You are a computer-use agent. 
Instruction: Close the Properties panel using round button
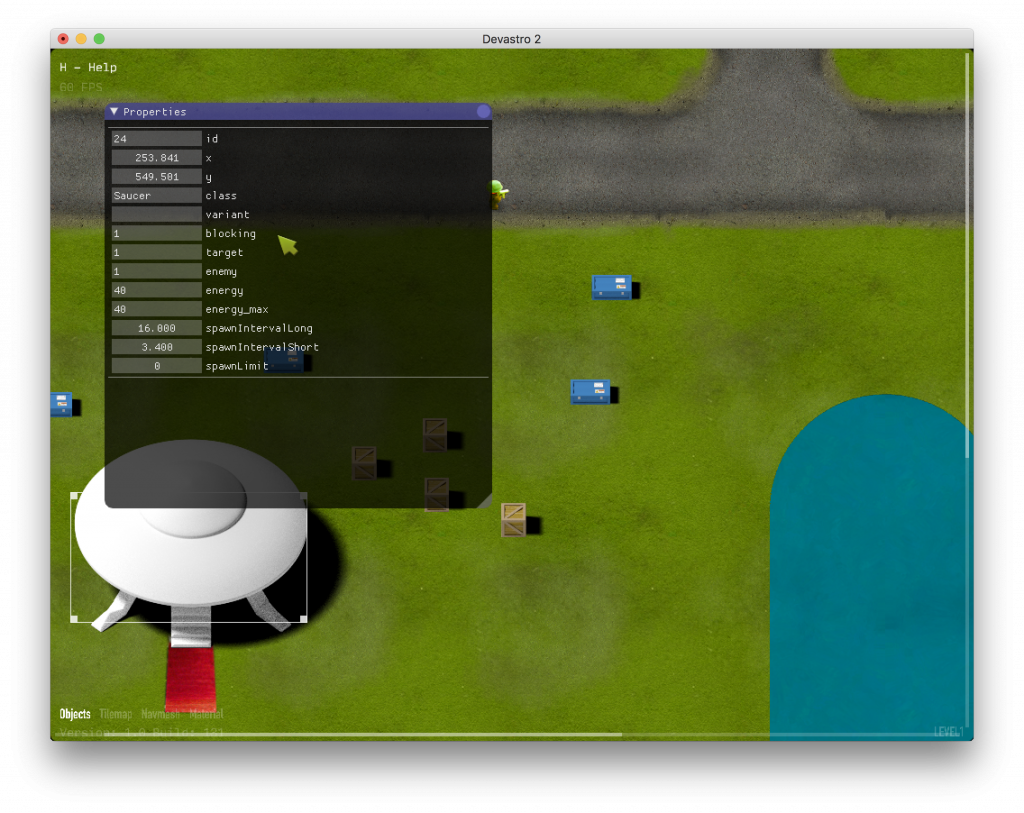pos(483,112)
